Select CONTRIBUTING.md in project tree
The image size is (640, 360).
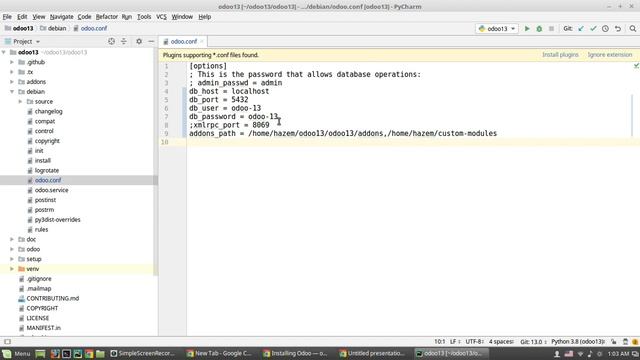coord(53,298)
